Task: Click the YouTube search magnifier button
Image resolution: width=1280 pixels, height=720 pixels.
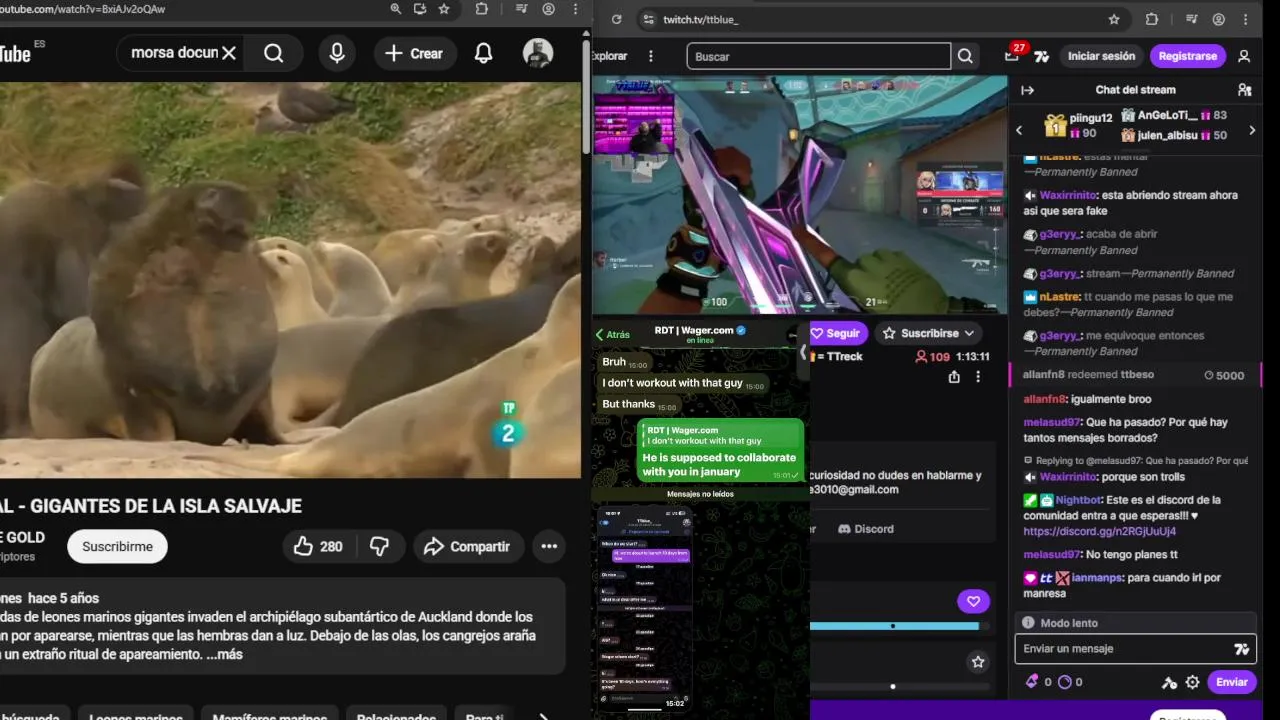Action: (x=274, y=53)
